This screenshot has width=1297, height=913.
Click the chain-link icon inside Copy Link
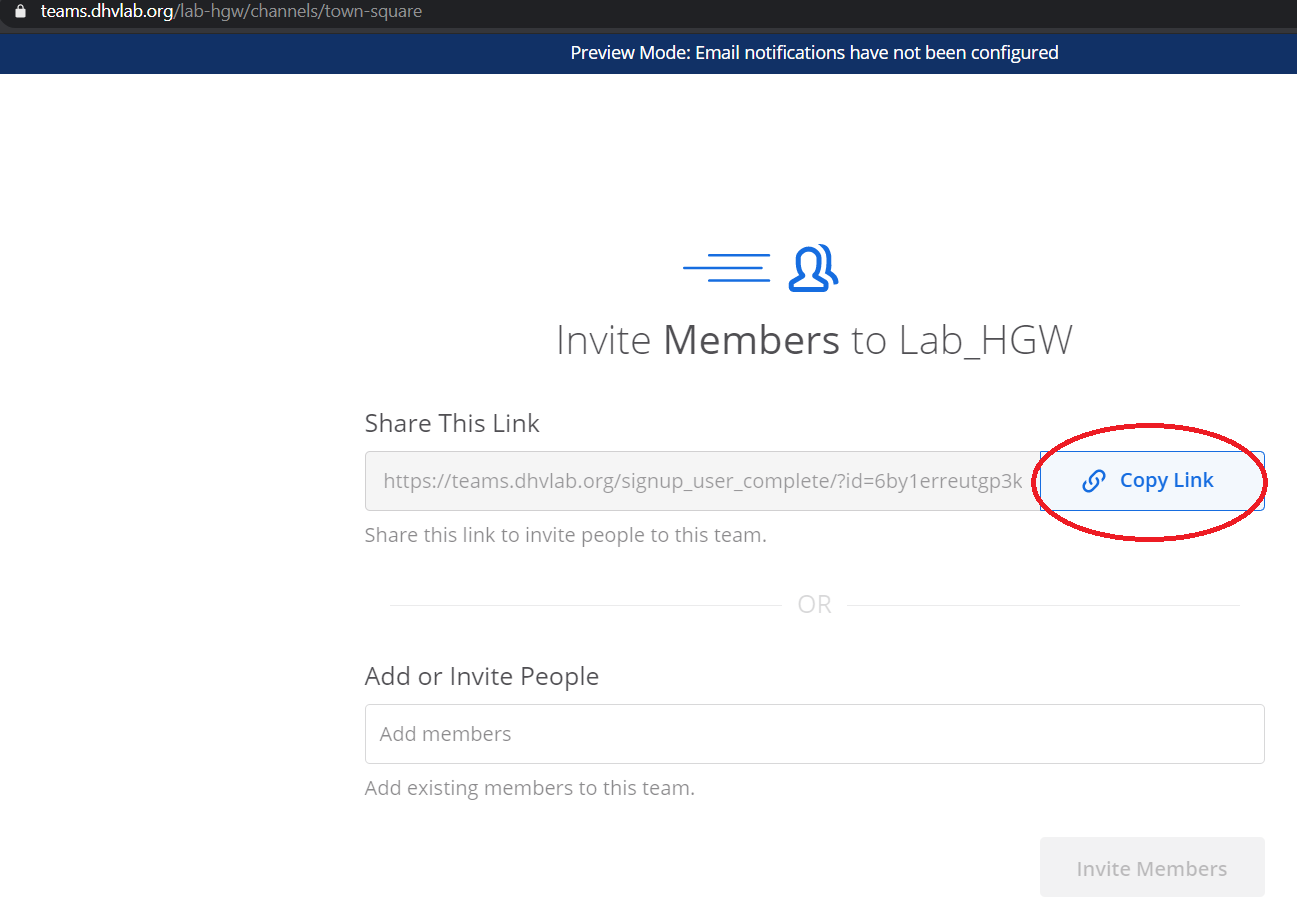[x=1094, y=481]
